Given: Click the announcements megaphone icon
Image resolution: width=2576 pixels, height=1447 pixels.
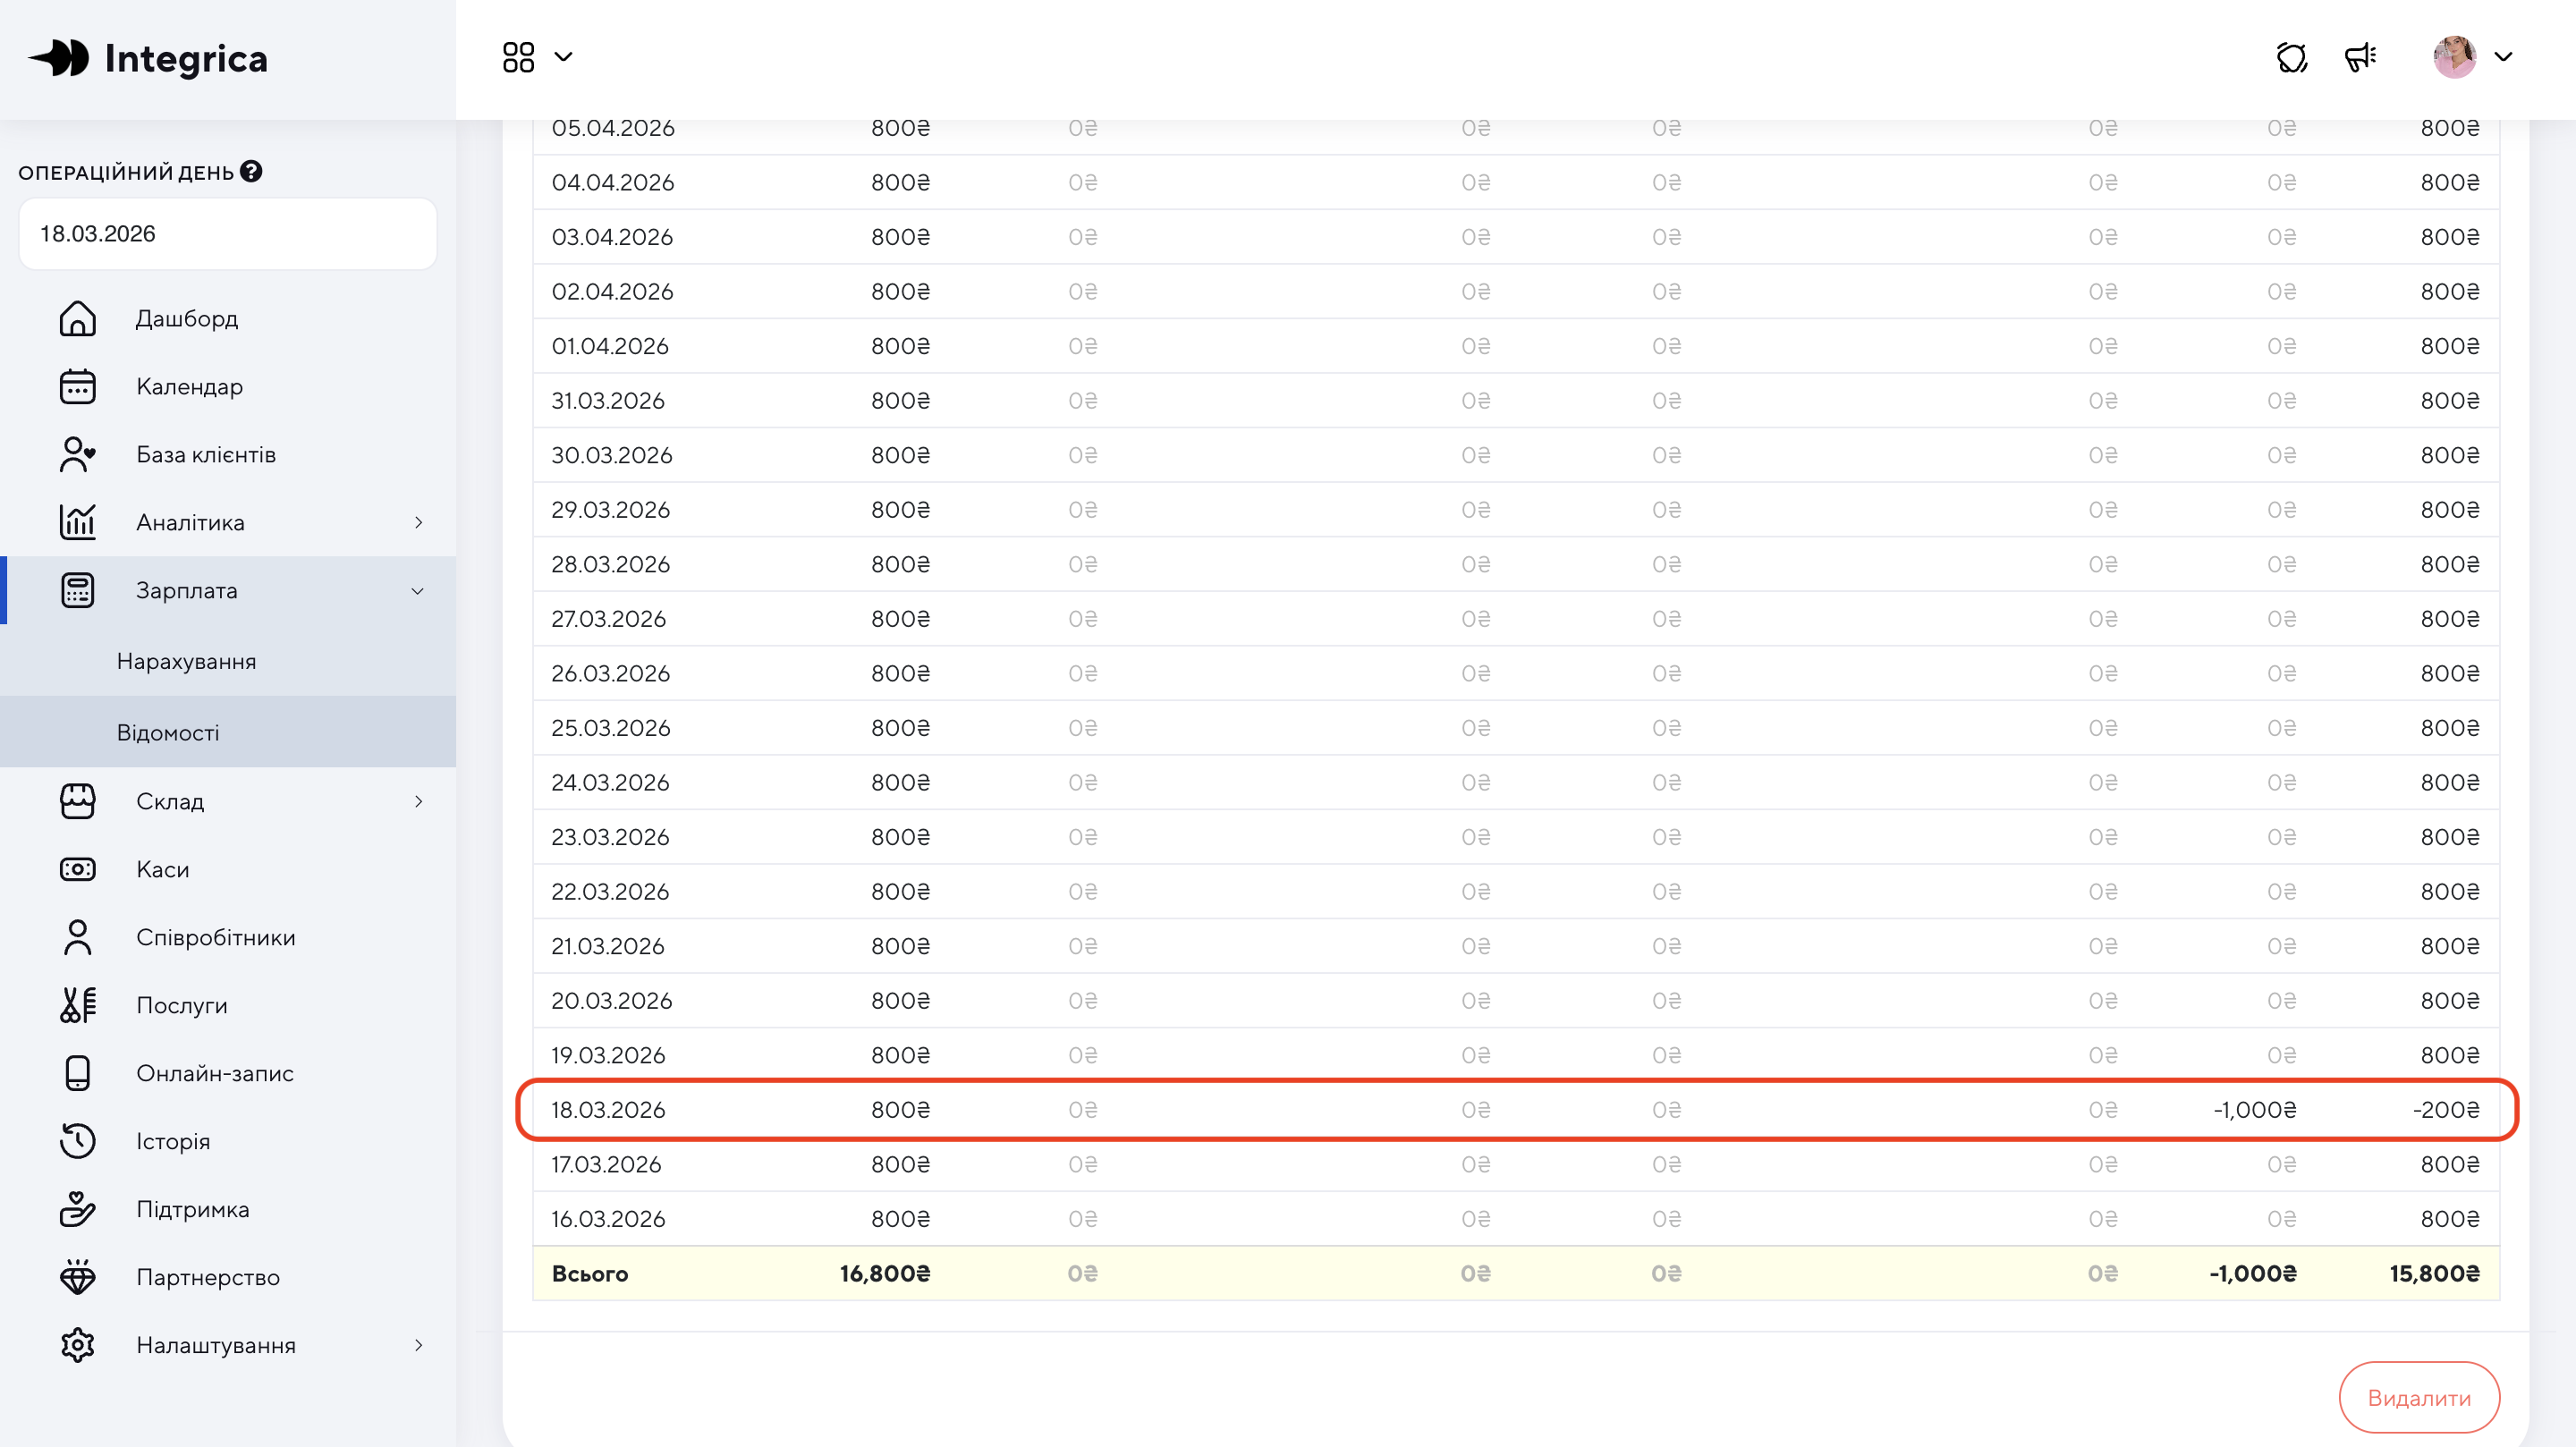Looking at the screenshot, I should point(2360,58).
